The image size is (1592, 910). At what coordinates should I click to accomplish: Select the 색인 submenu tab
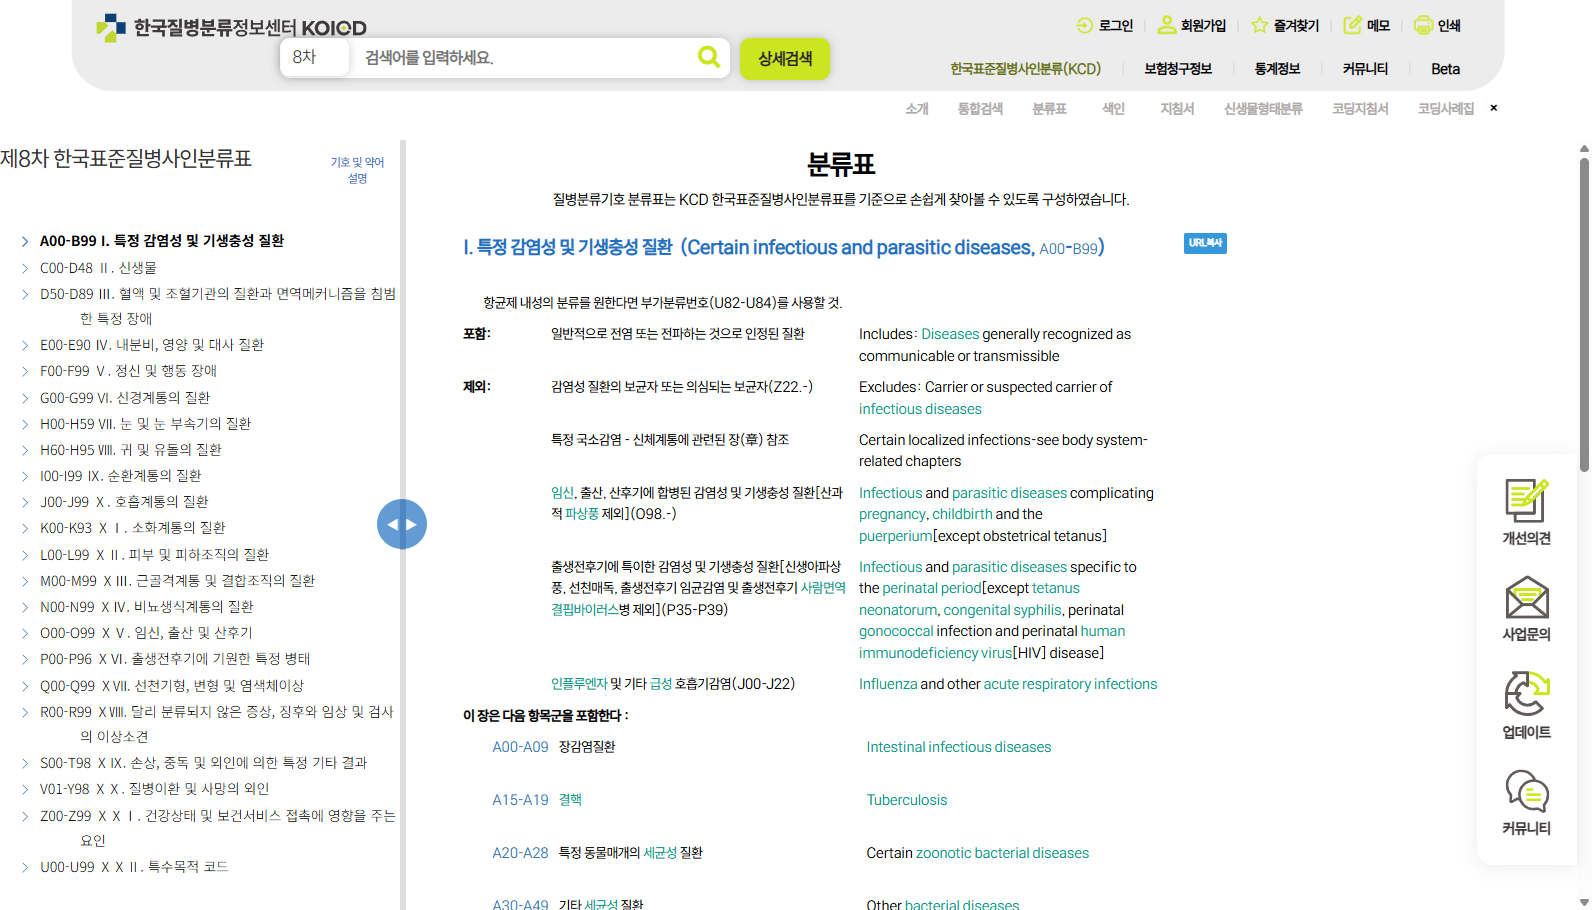pos(1113,109)
